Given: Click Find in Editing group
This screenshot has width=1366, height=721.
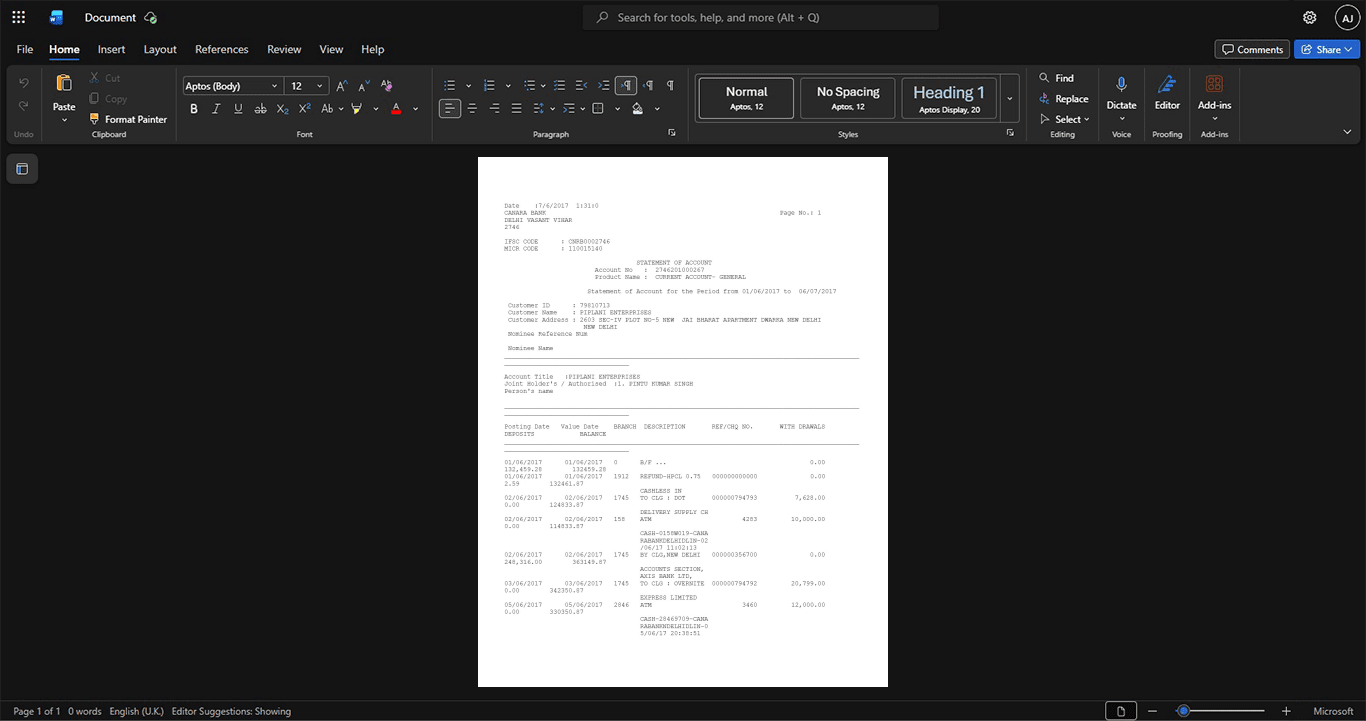Looking at the screenshot, I should (x=1056, y=78).
